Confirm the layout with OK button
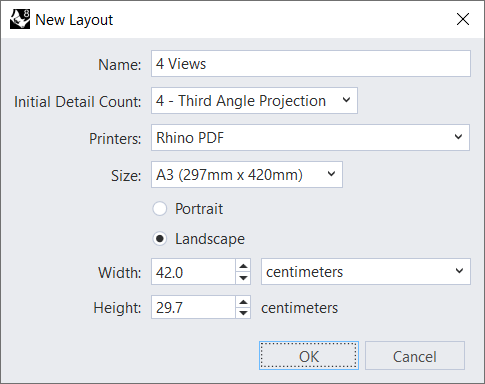The width and height of the screenshot is (485, 384). 309,356
